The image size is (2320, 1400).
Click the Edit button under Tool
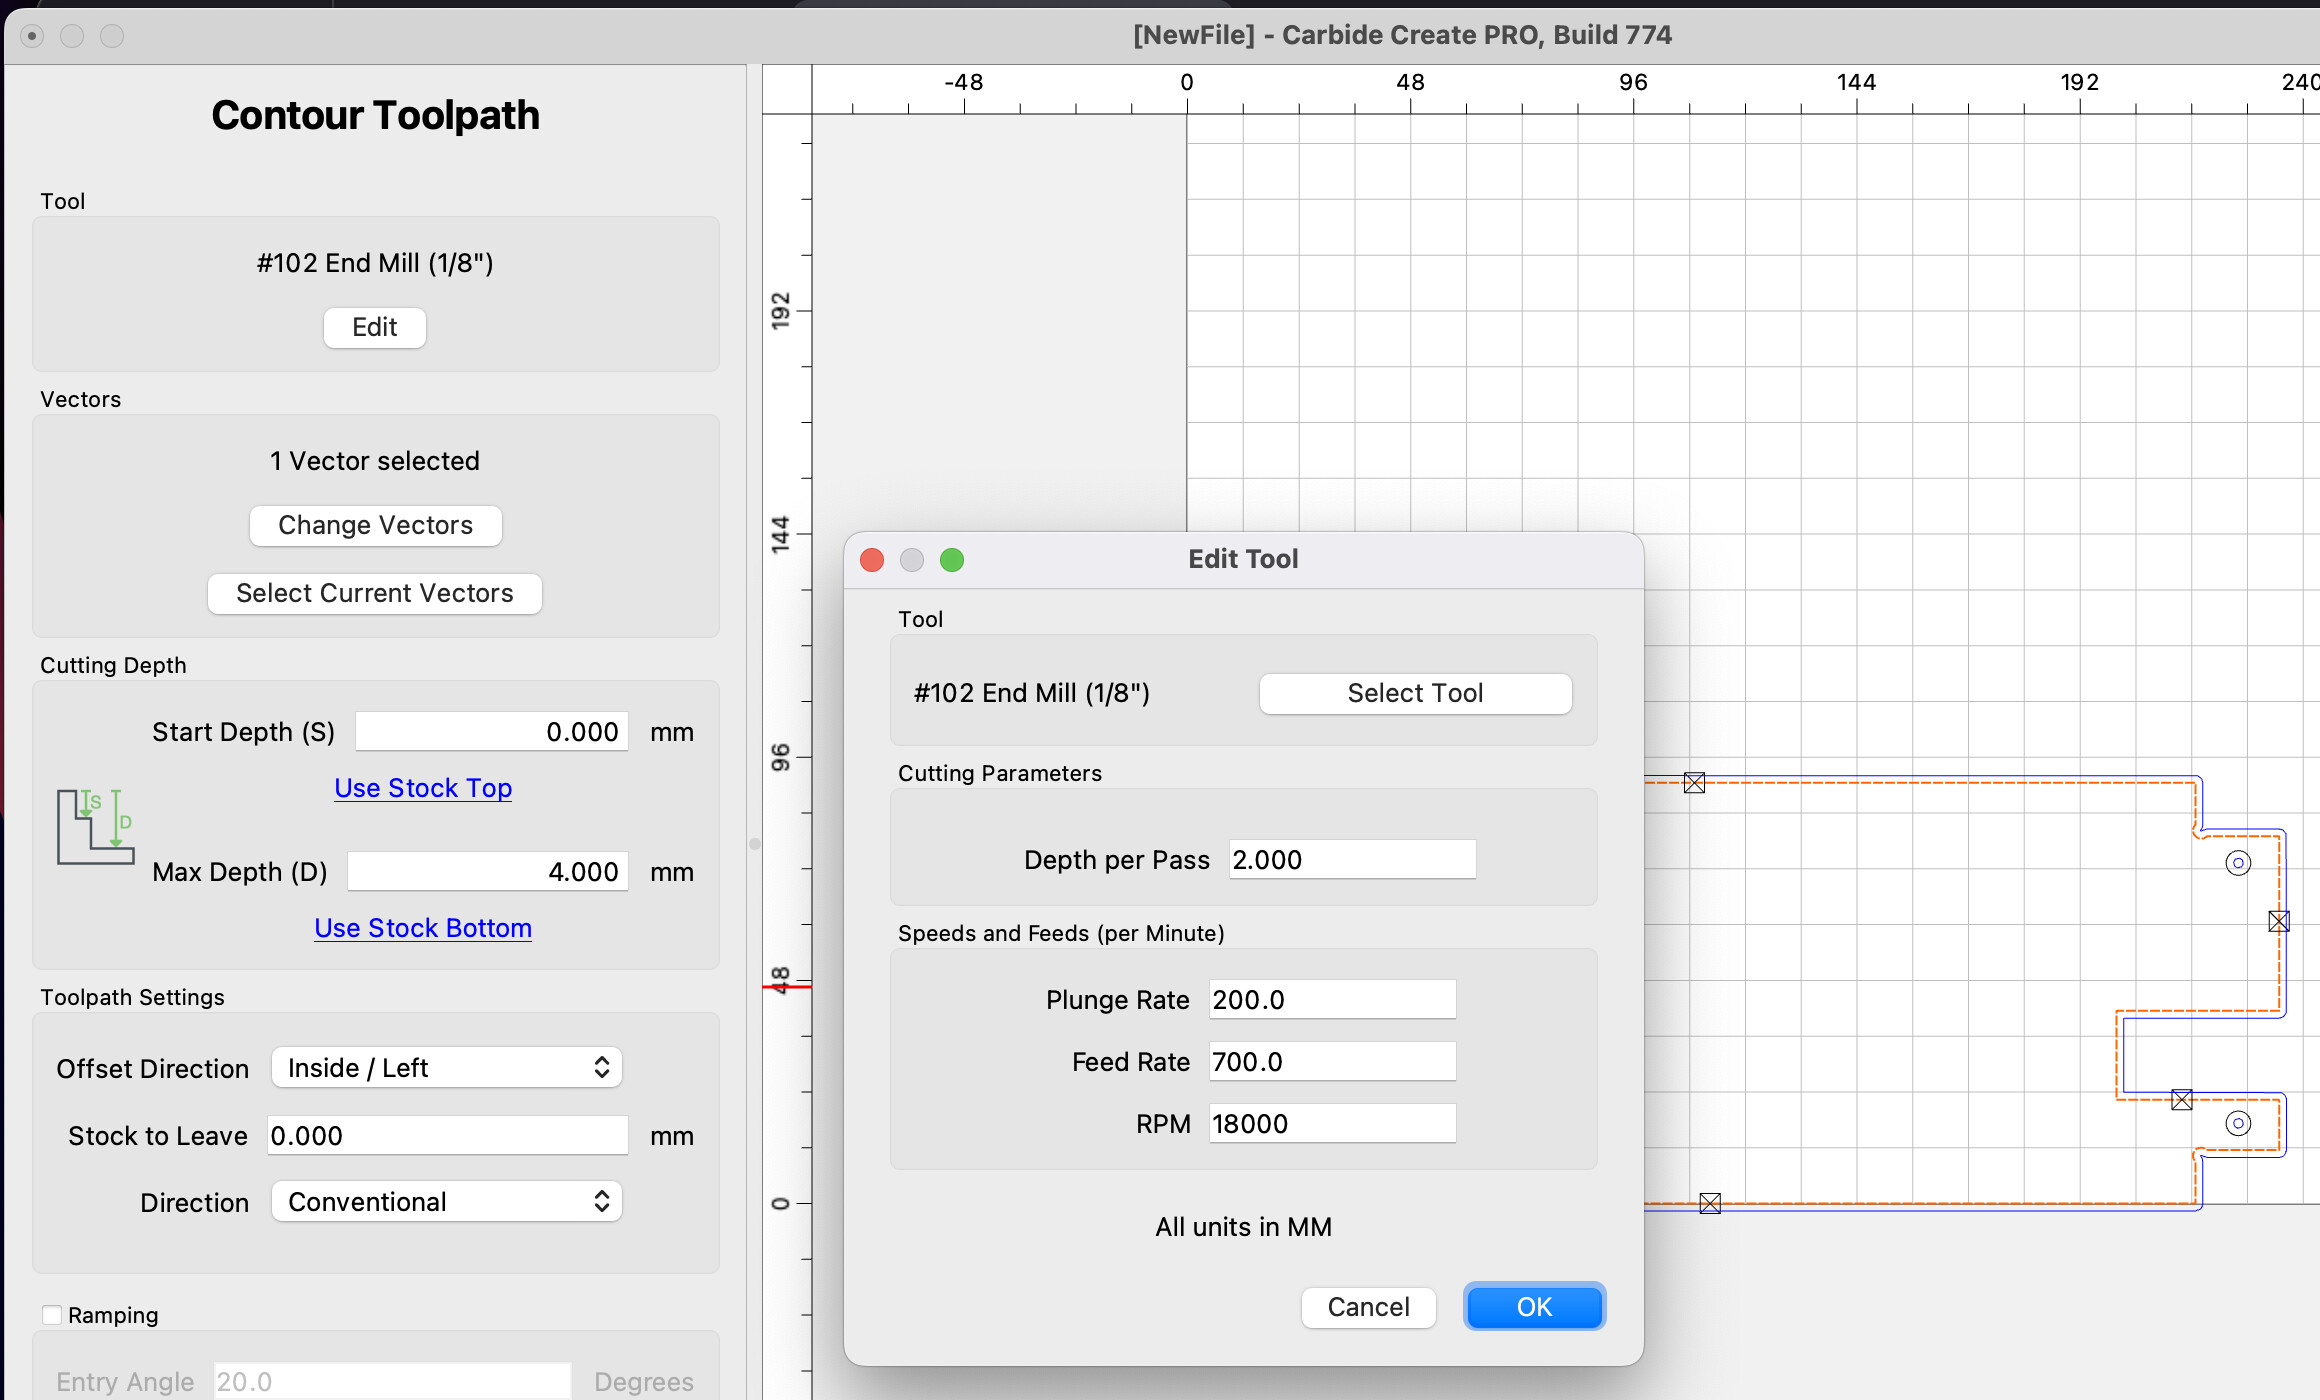click(375, 327)
